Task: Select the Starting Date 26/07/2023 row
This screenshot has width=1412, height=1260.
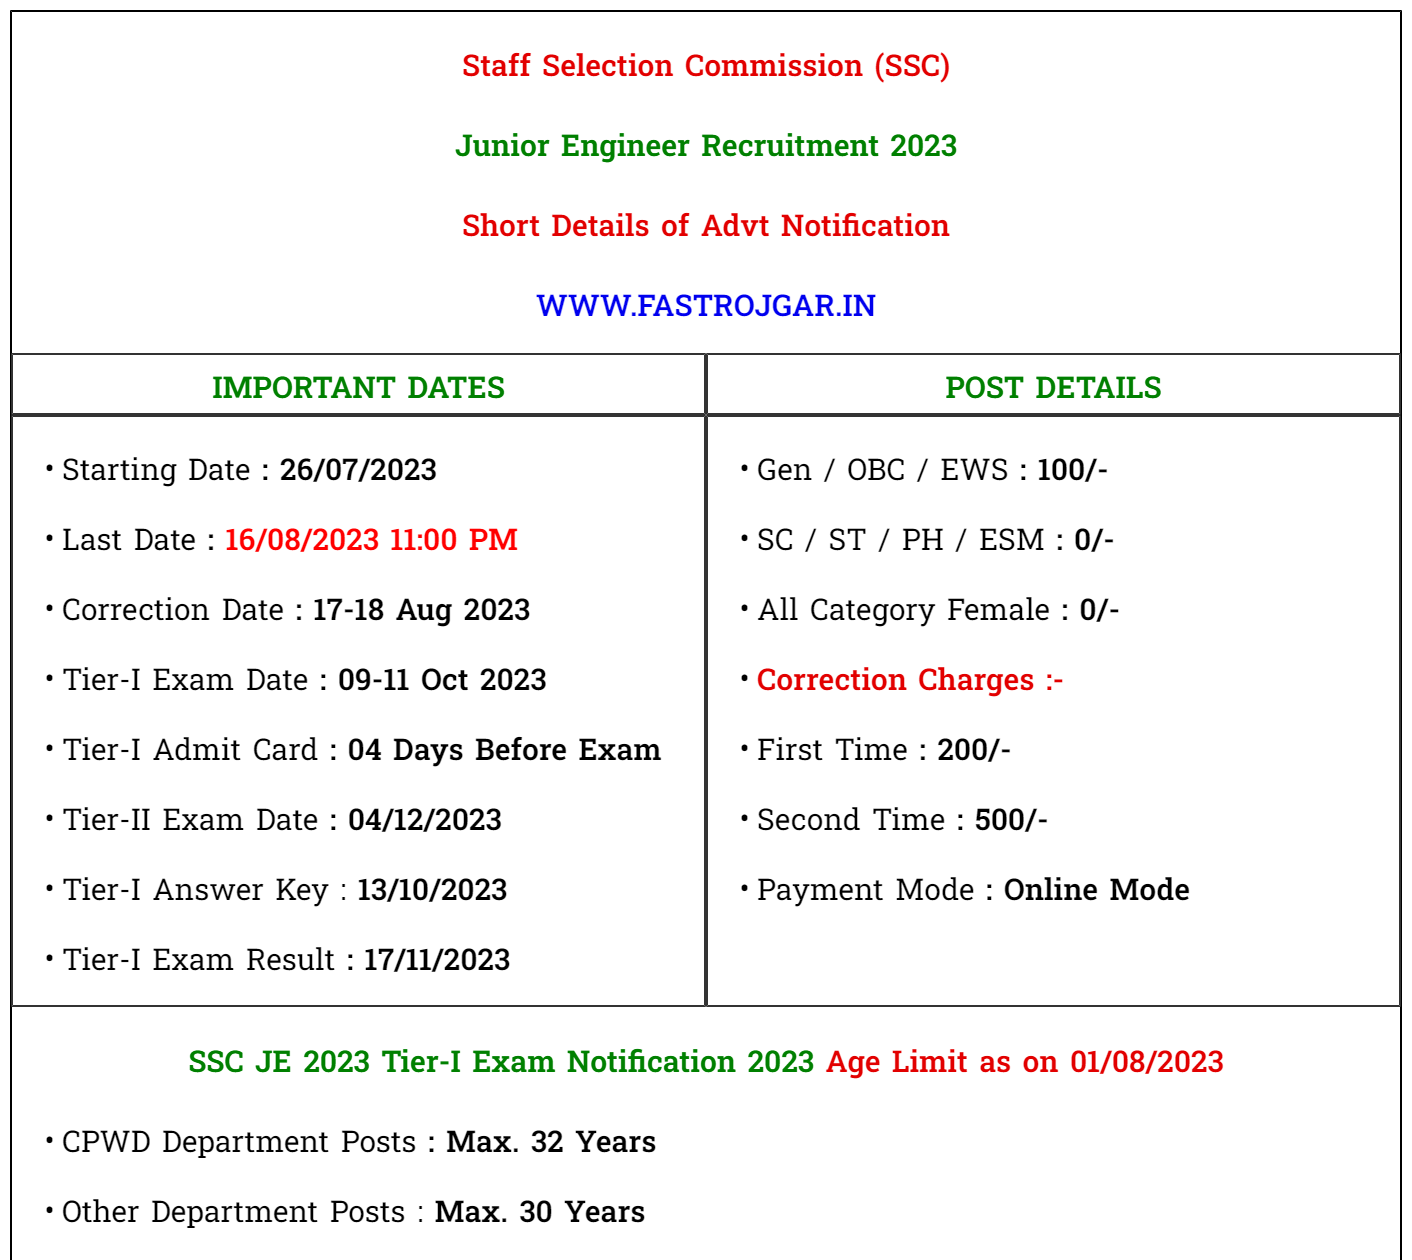Action: tap(249, 470)
